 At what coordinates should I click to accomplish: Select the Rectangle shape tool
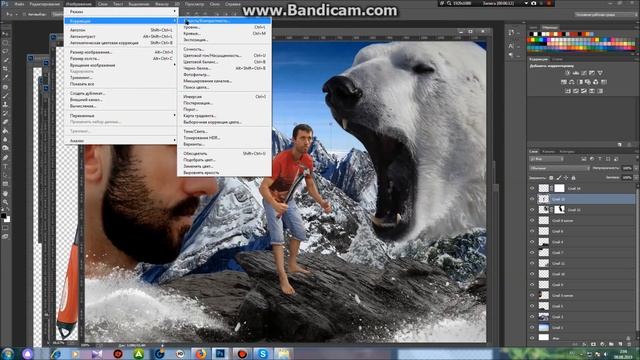click(x=5, y=184)
